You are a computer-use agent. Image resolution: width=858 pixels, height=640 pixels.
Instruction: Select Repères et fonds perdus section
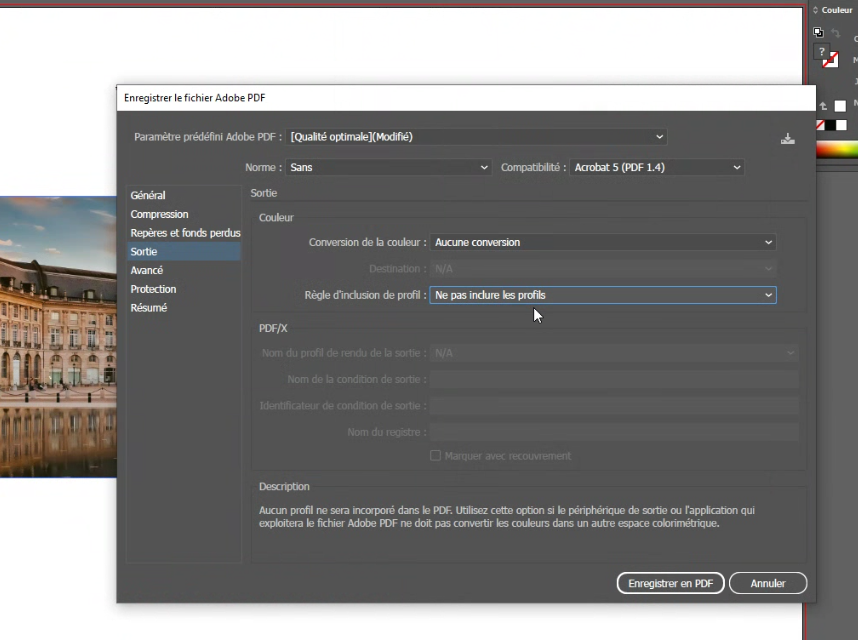click(x=185, y=233)
